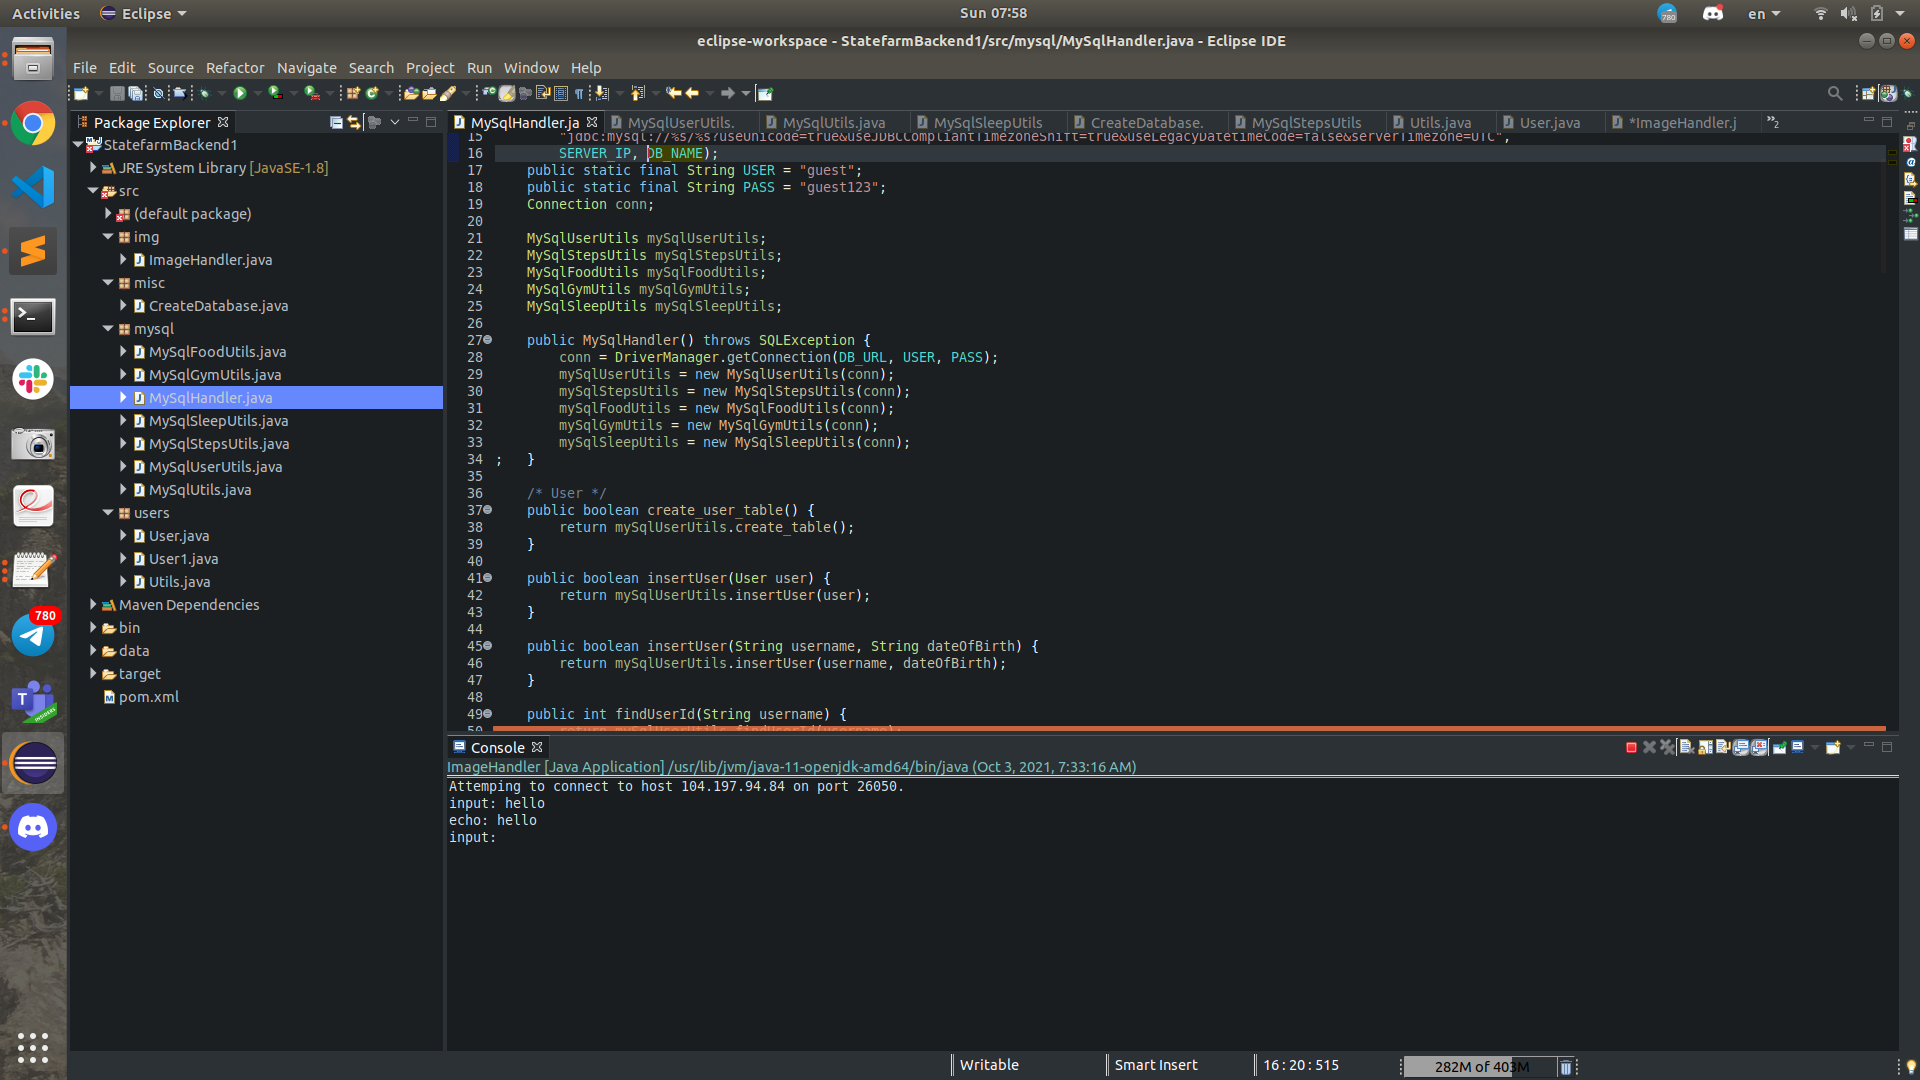Click the green Run button in toolbar

click(240, 93)
